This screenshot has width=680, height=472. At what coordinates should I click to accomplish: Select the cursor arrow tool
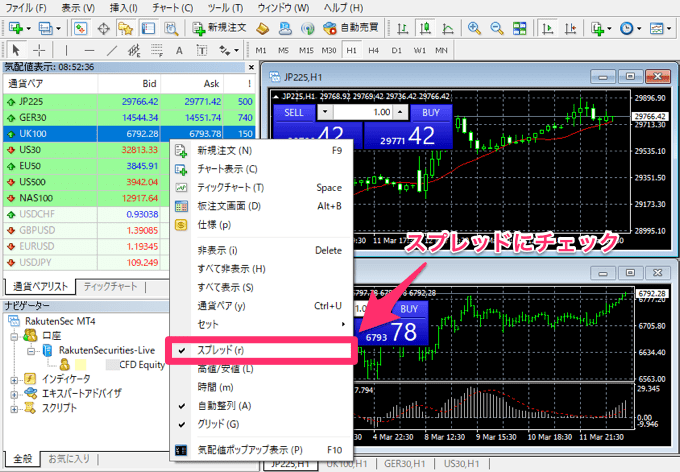(x=16, y=50)
